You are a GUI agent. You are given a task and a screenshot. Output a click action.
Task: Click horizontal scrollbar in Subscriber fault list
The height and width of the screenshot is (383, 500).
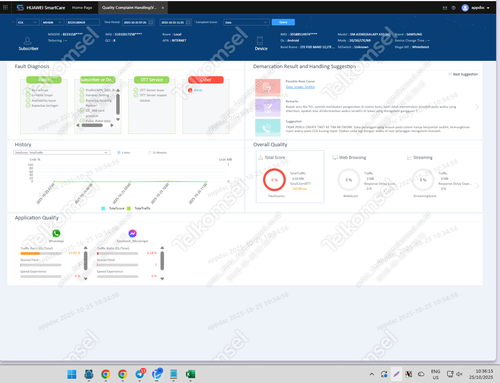[x=92, y=125]
